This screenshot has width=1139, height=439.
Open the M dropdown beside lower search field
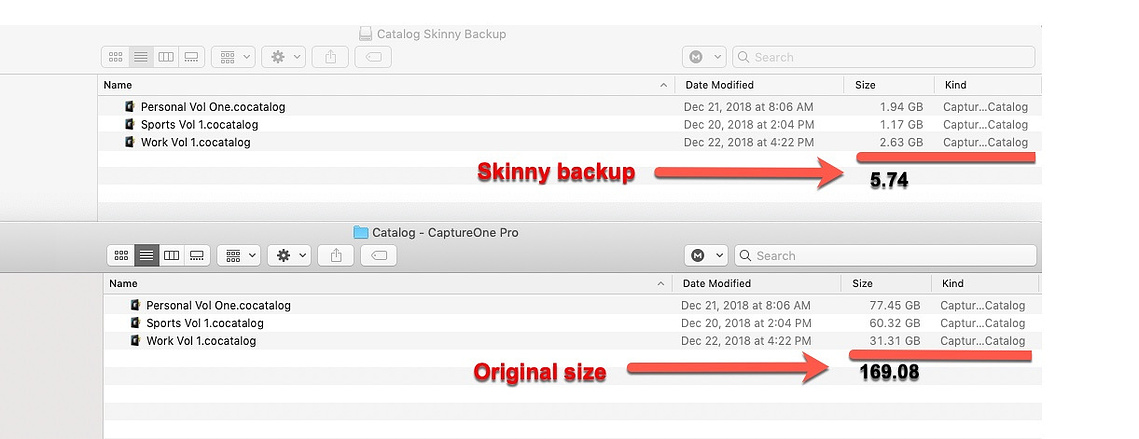pos(706,255)
